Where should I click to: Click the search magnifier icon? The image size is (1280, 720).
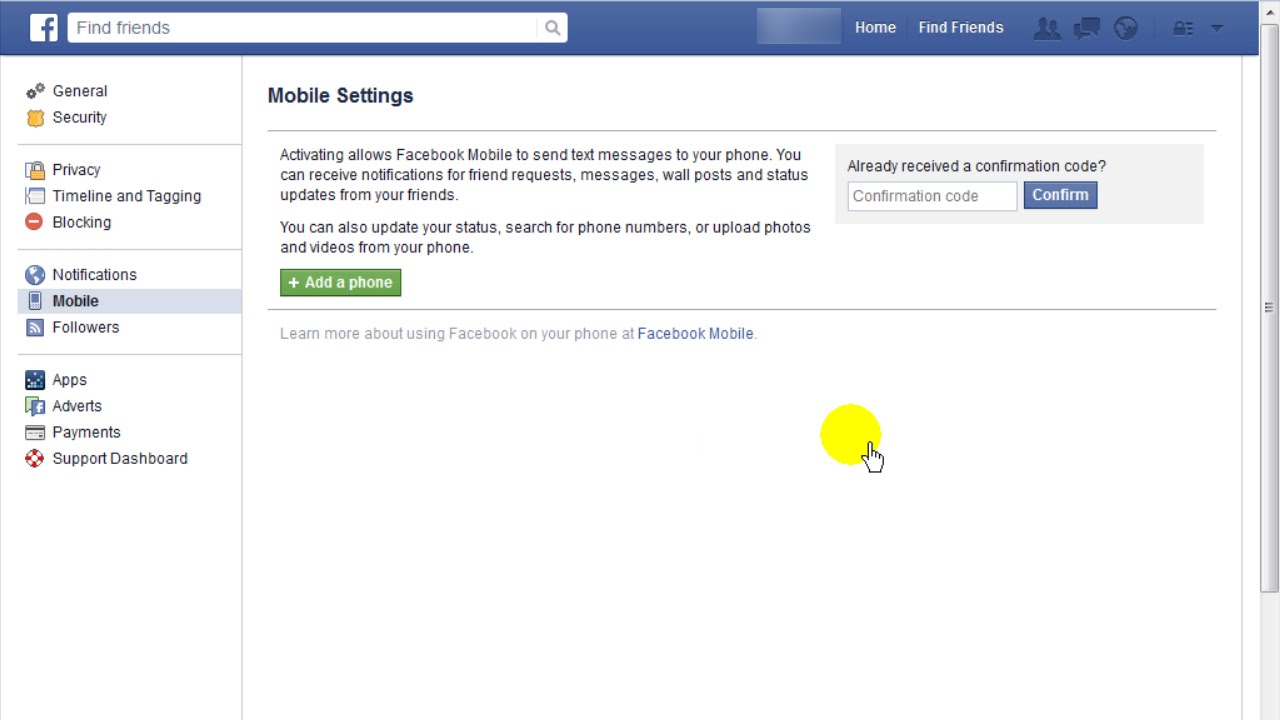point(552,28)
